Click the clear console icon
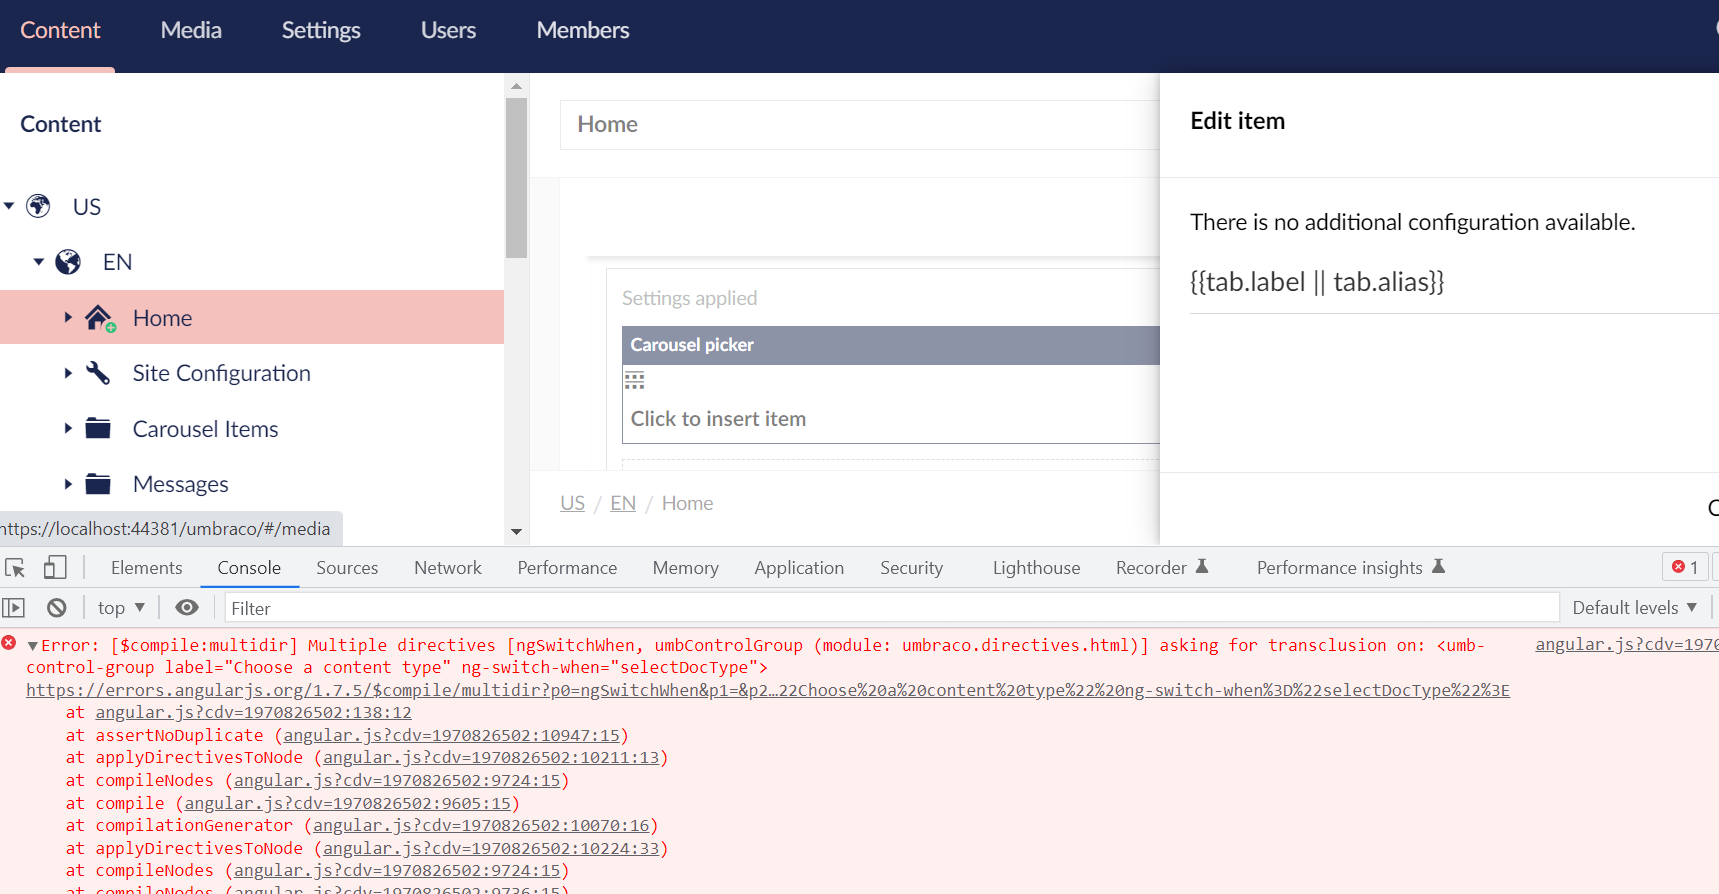This screenshot has height=894, width=1719. tap(57, 608)
